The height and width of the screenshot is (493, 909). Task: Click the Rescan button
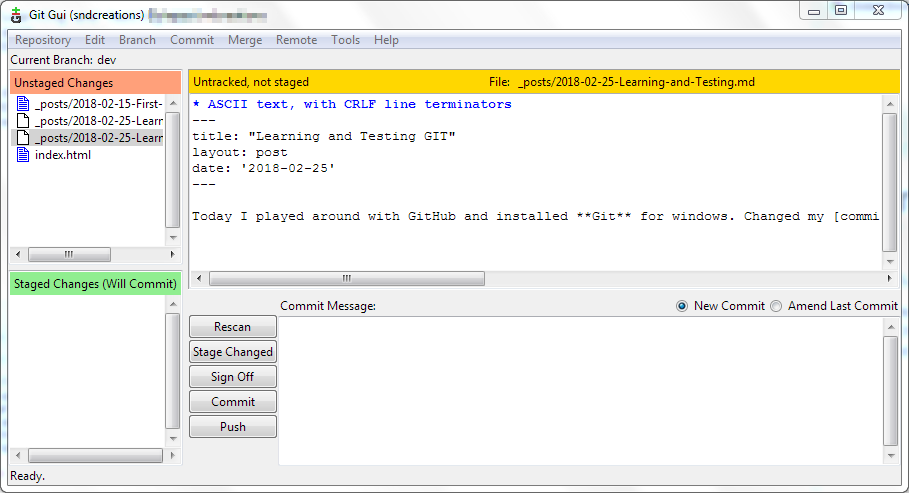[232, 327]
